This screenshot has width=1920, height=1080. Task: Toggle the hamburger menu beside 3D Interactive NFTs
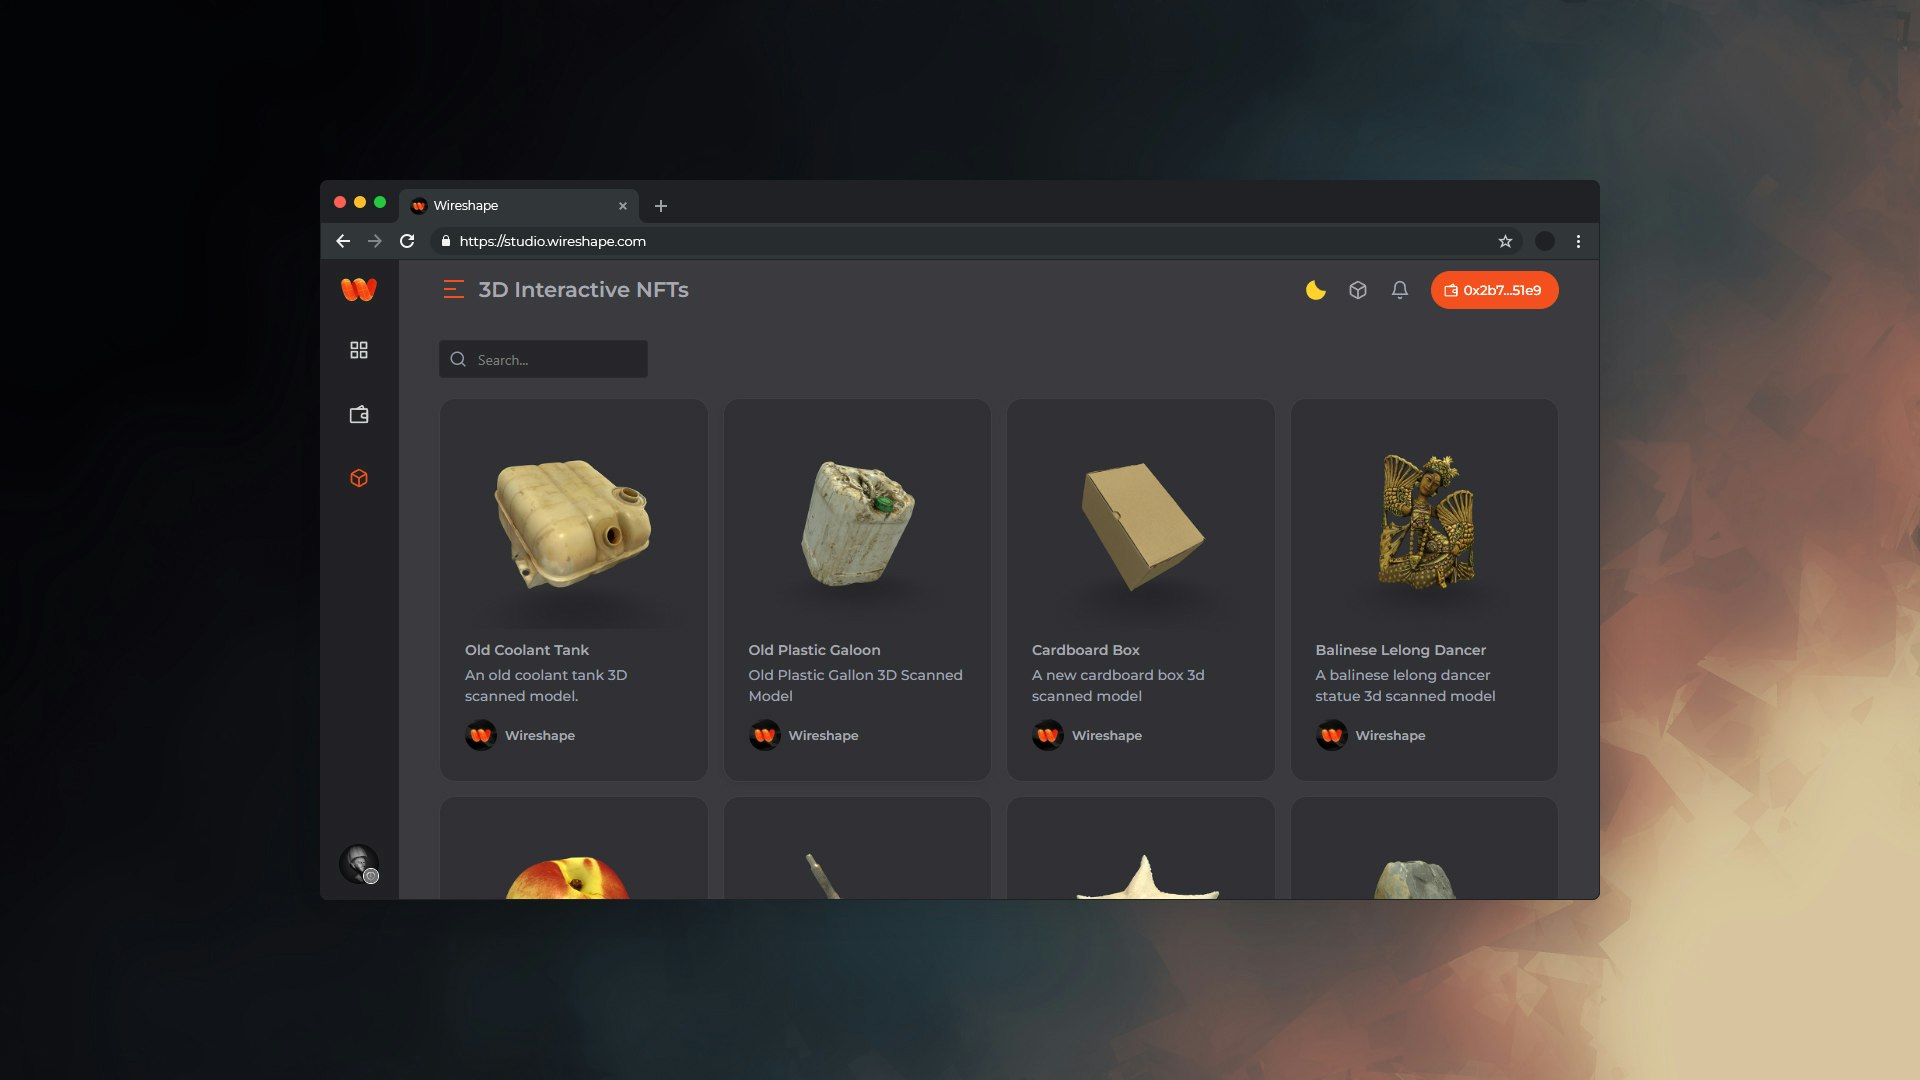point(454,290)
